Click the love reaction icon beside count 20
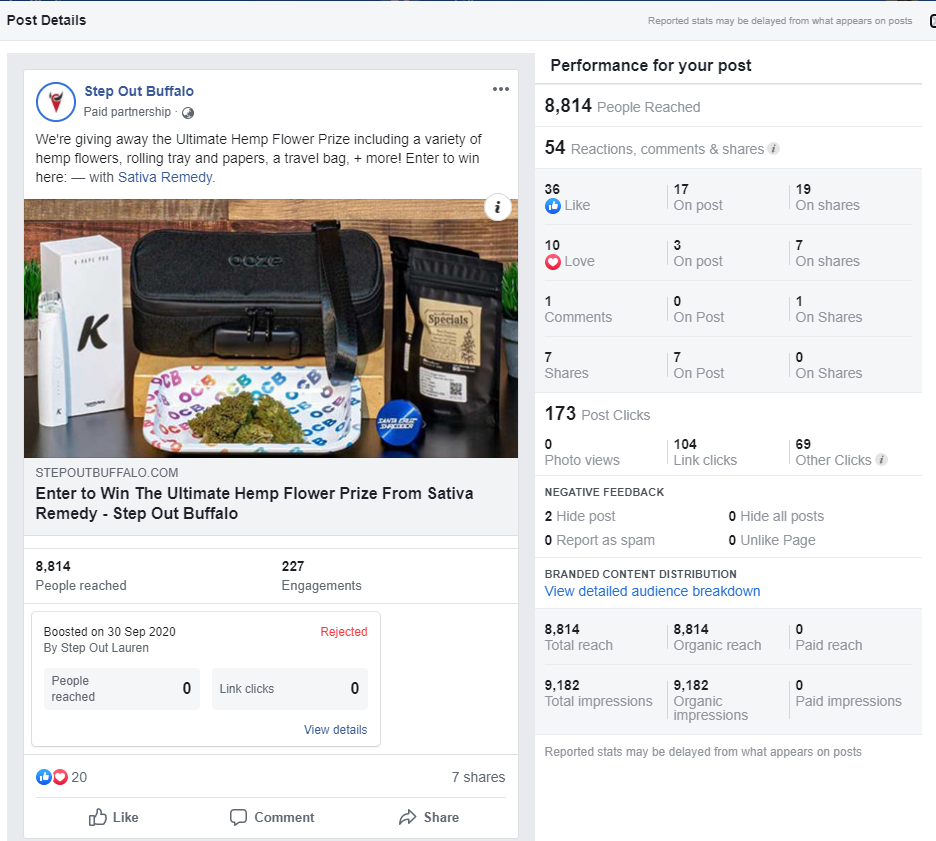The image size is (936, 841). 60,777
